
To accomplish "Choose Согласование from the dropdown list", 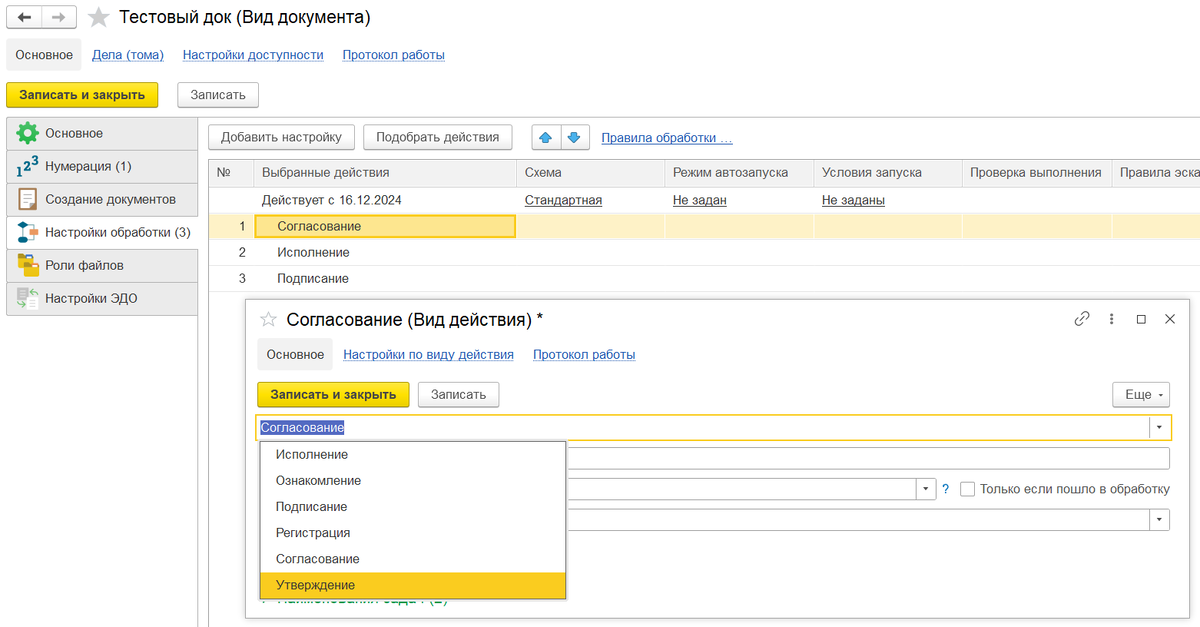I will click(x=413, y=559).
